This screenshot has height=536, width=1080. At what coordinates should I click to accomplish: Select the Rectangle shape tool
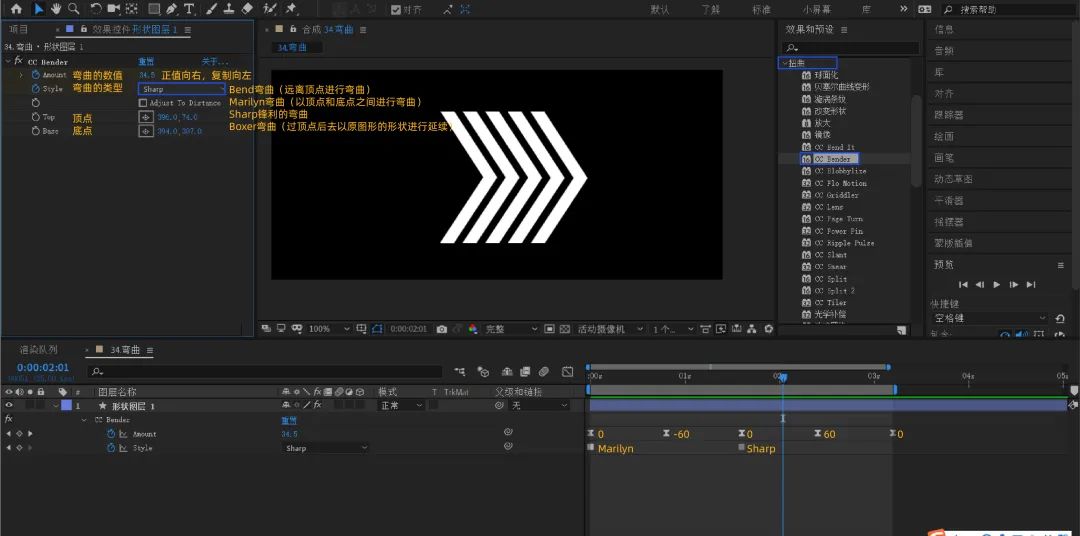coord(154,9)
